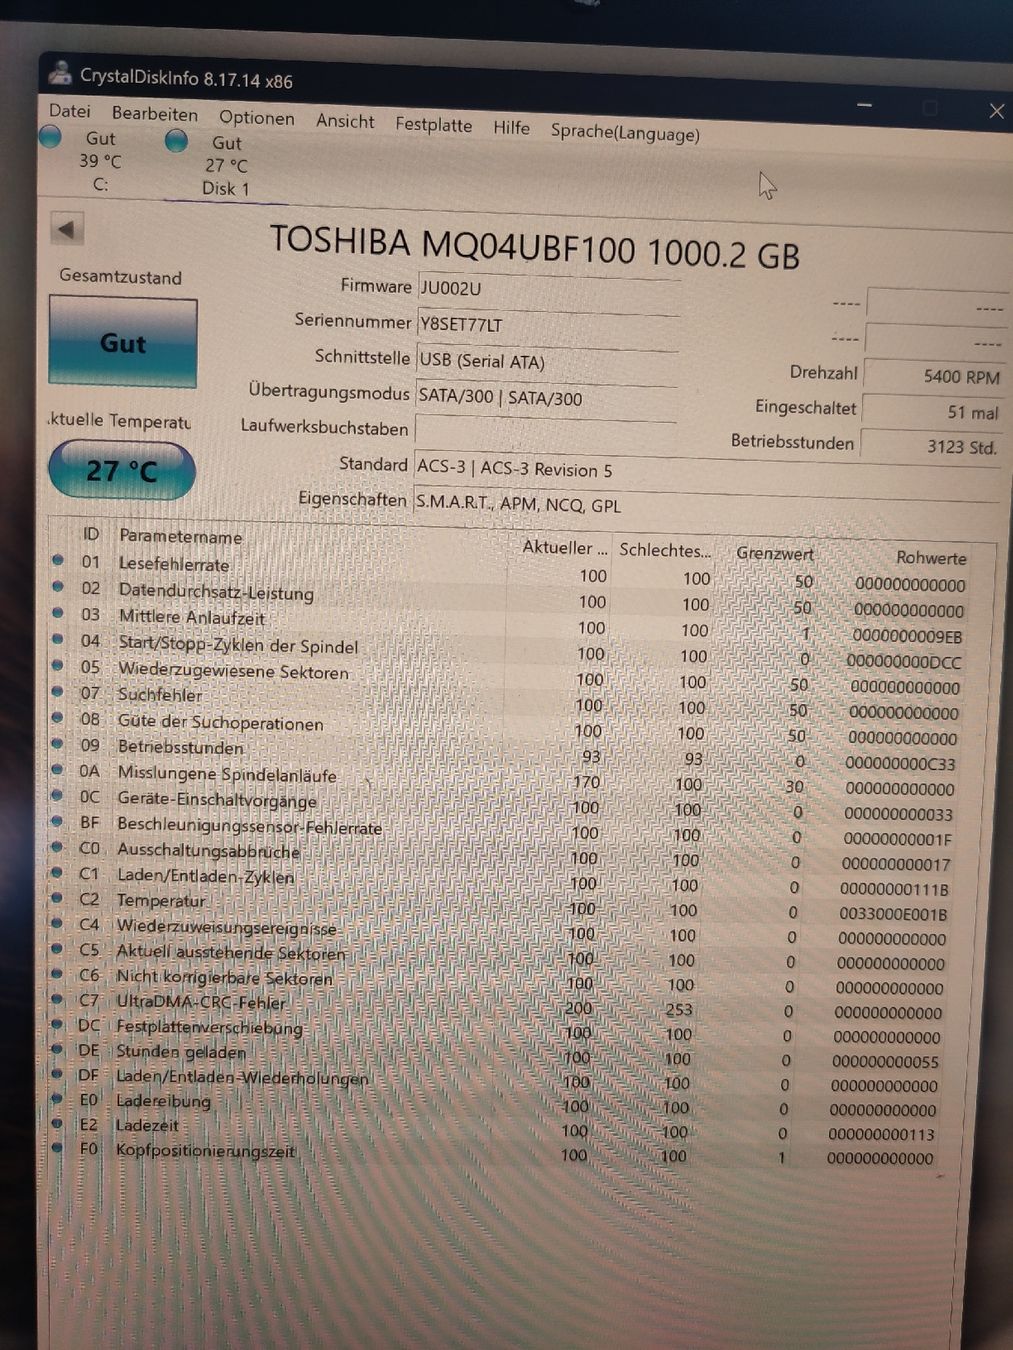The image size is (1013, 1350).
Task: Close the CrystalDiskInfo window
Action: [996, 111]
